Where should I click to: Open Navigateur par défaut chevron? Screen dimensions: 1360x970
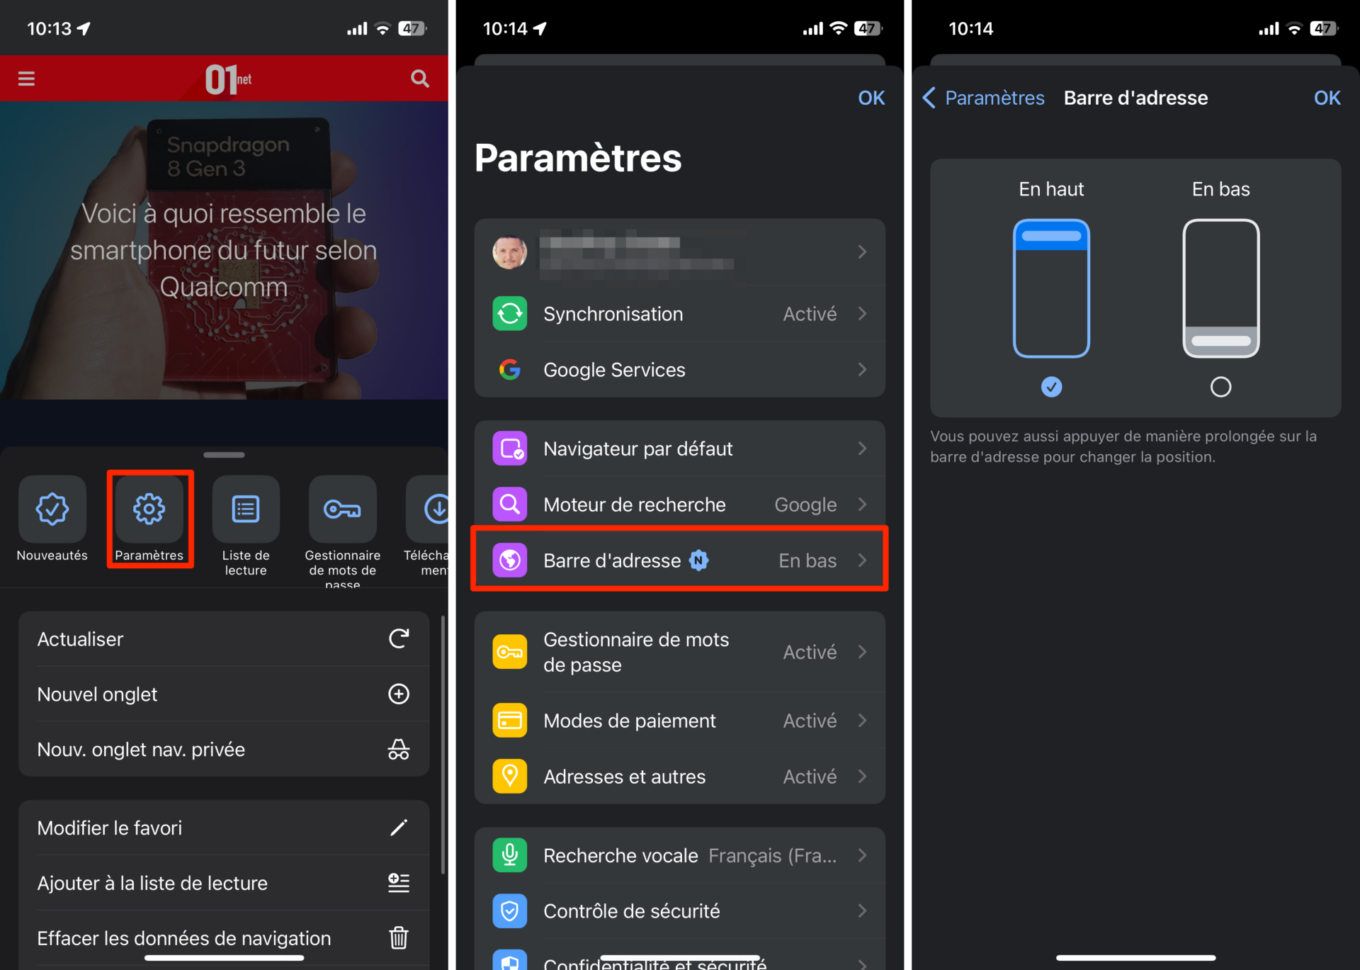coord(862,449)
